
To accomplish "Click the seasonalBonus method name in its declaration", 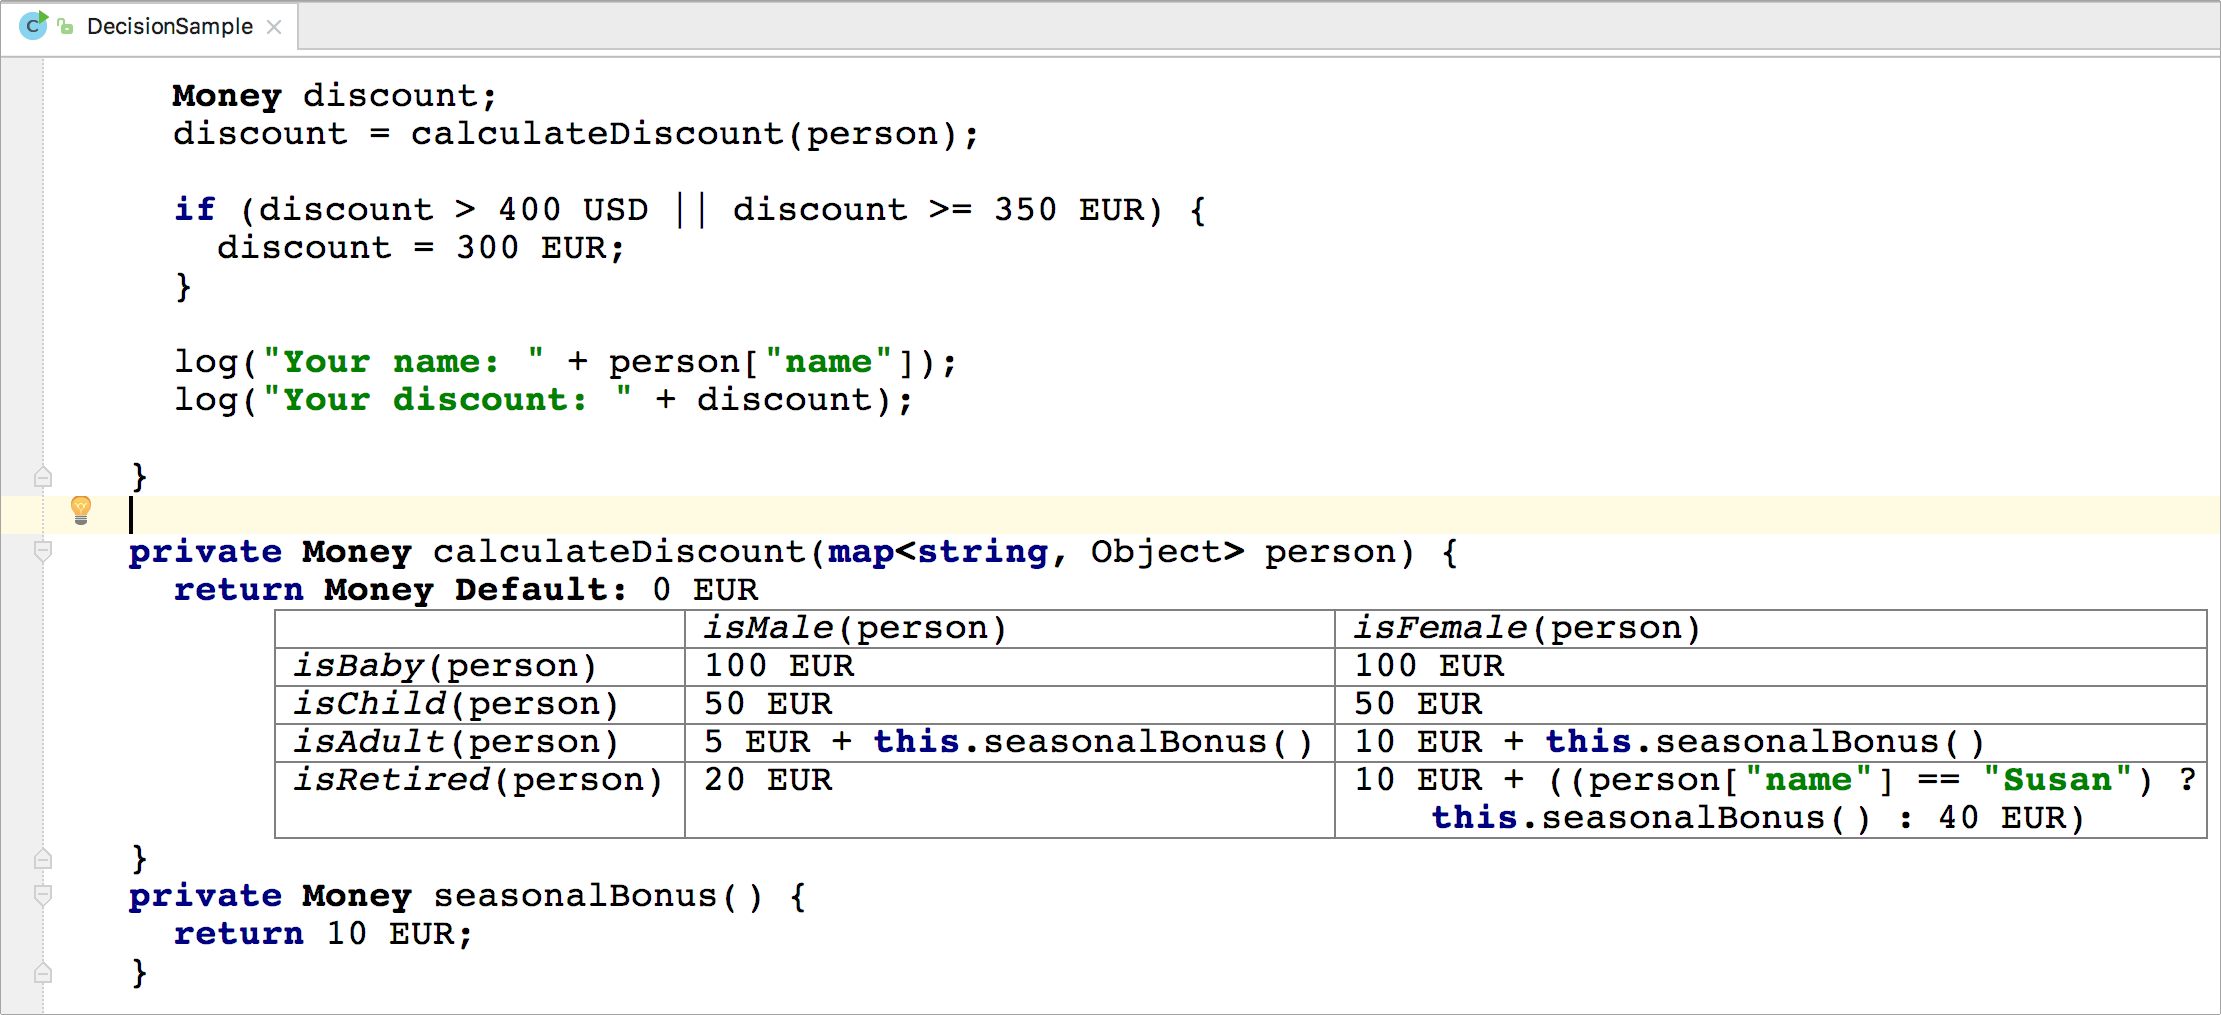I will pyautogui.click(x=575, y=896).
